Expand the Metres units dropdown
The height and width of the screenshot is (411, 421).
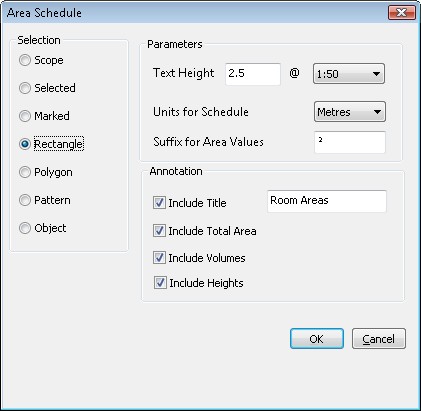[x=350, y=112]
